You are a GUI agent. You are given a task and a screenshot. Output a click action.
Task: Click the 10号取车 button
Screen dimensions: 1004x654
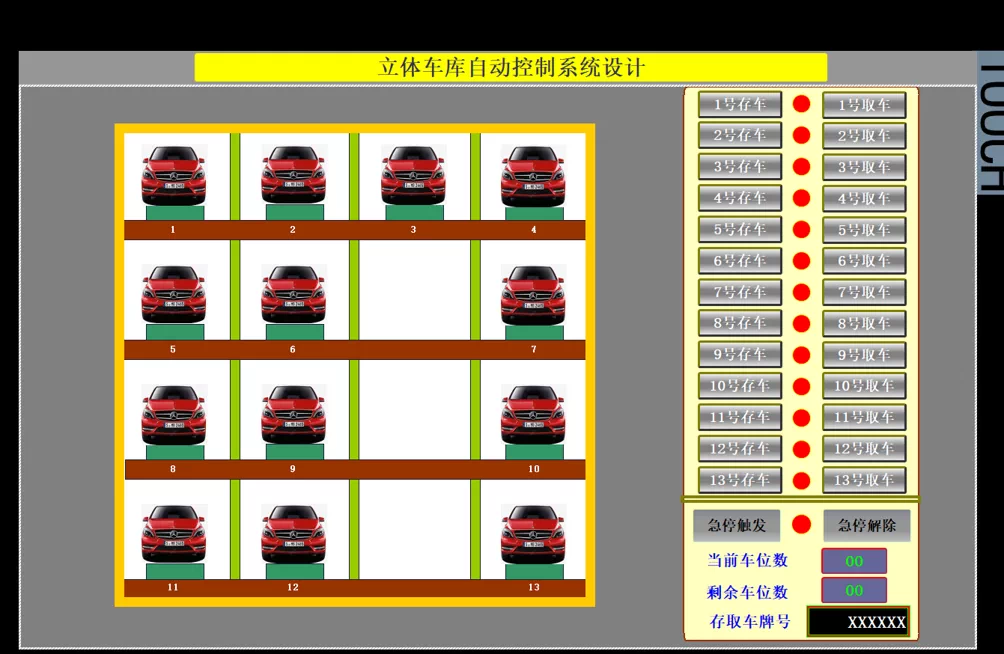pos(864,386)
